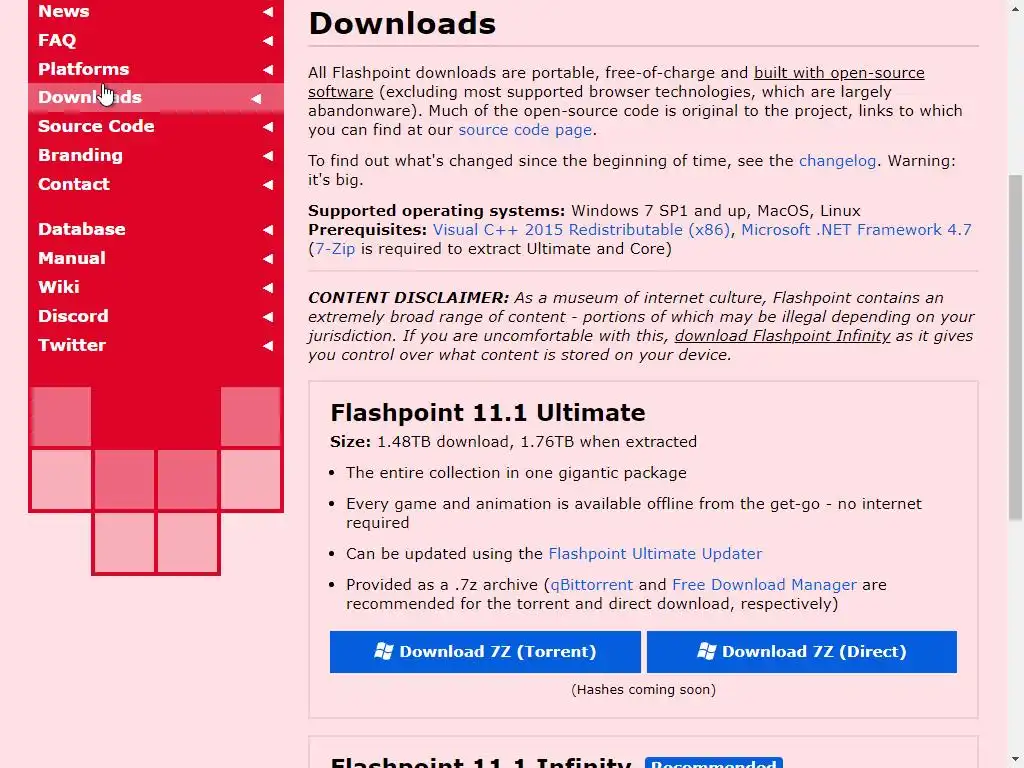Click the arrow icon beside Discord
This screenshot has height=768, width=1024.
tap(268, 316)
